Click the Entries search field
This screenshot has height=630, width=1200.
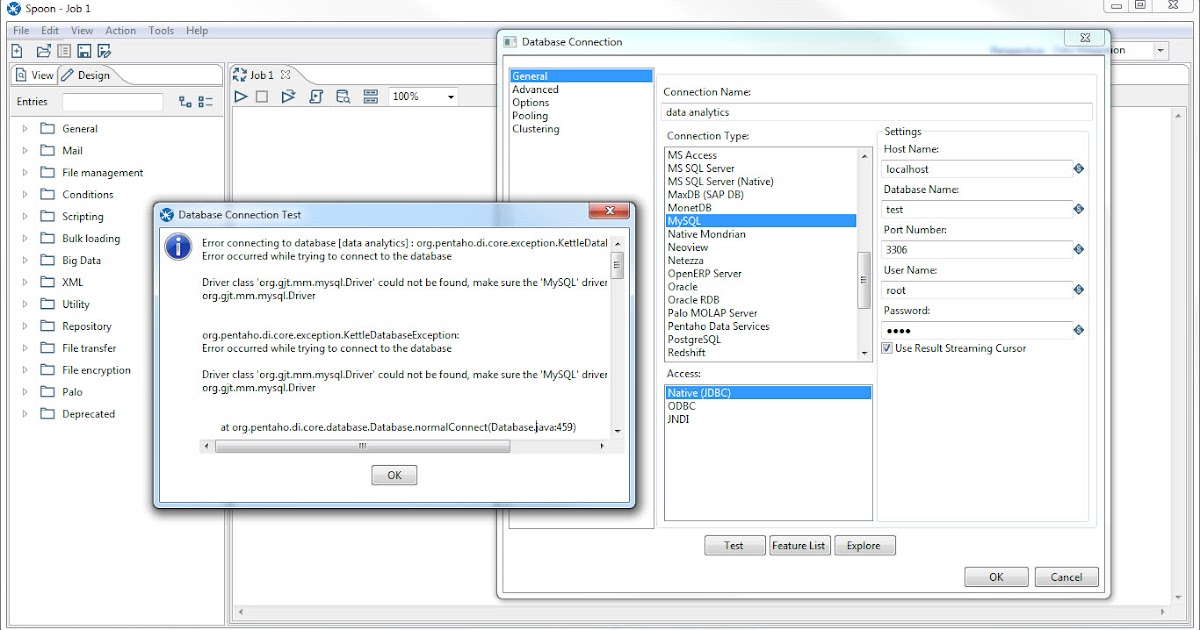coord(112,102)
